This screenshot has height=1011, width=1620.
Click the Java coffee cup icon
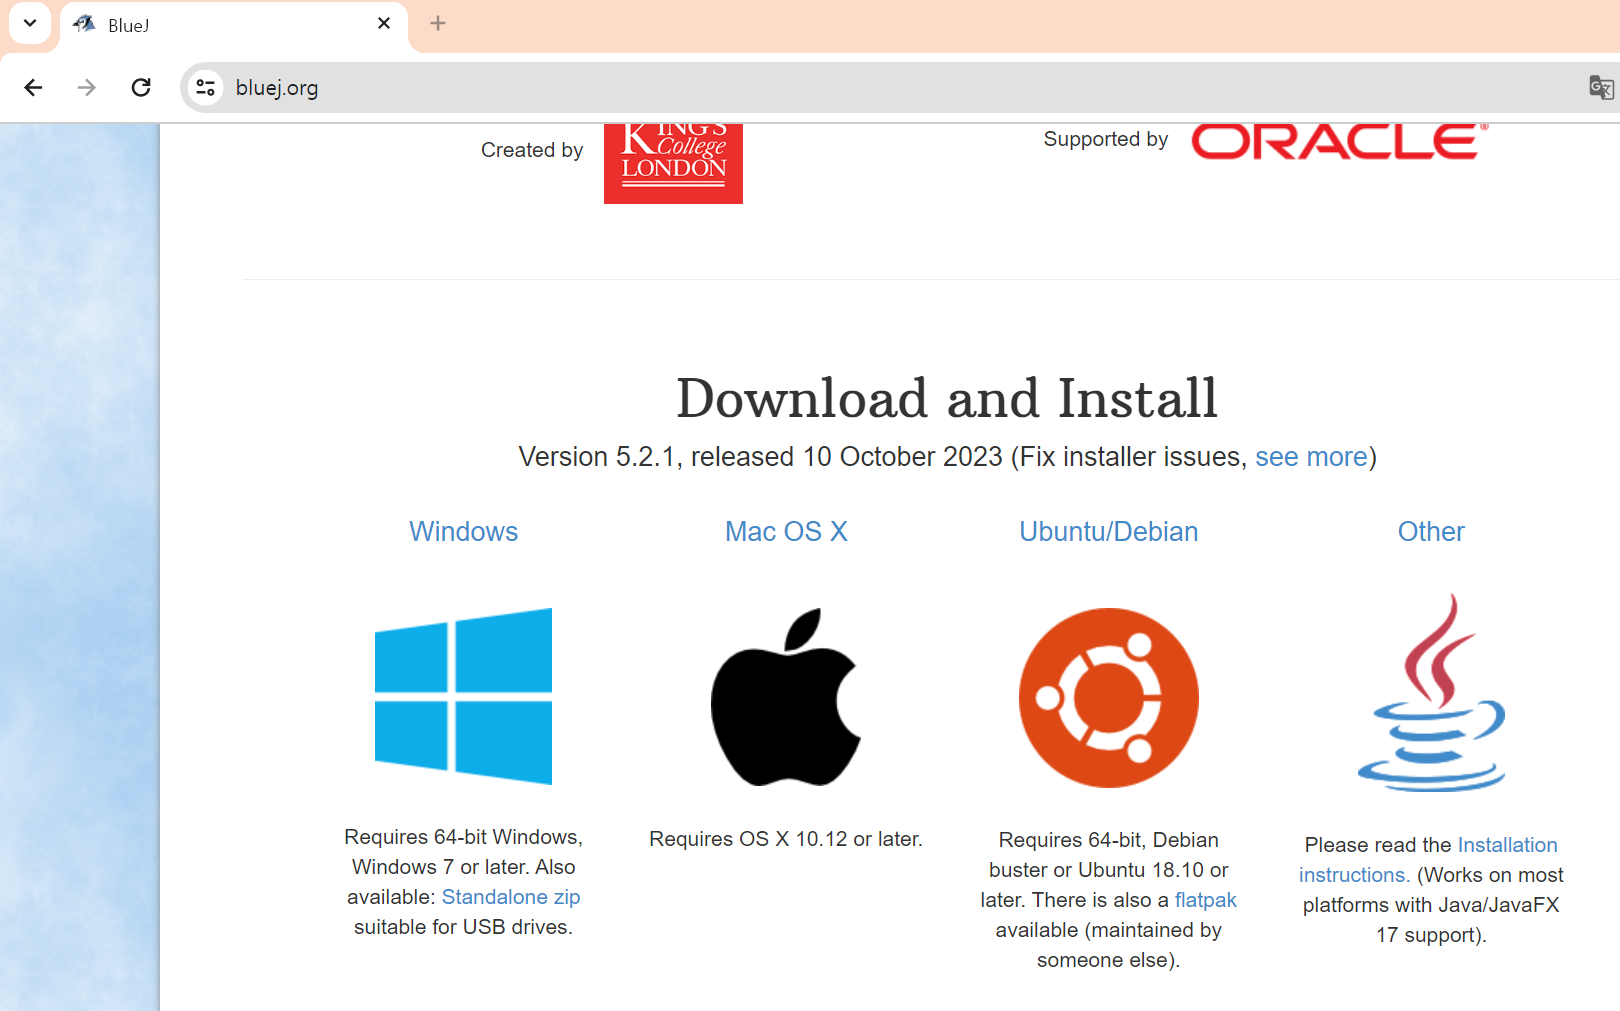coord(1431,693)
